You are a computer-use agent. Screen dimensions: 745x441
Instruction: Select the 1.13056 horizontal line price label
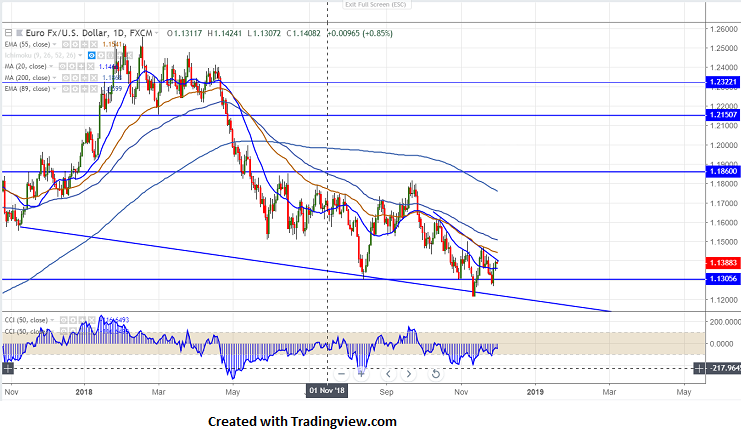coord(723,279)
